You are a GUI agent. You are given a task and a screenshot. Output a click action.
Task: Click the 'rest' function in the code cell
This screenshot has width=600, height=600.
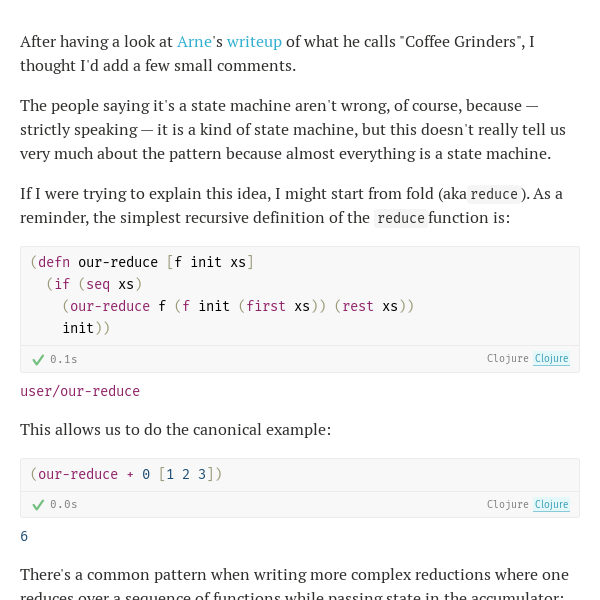point(358,306)
